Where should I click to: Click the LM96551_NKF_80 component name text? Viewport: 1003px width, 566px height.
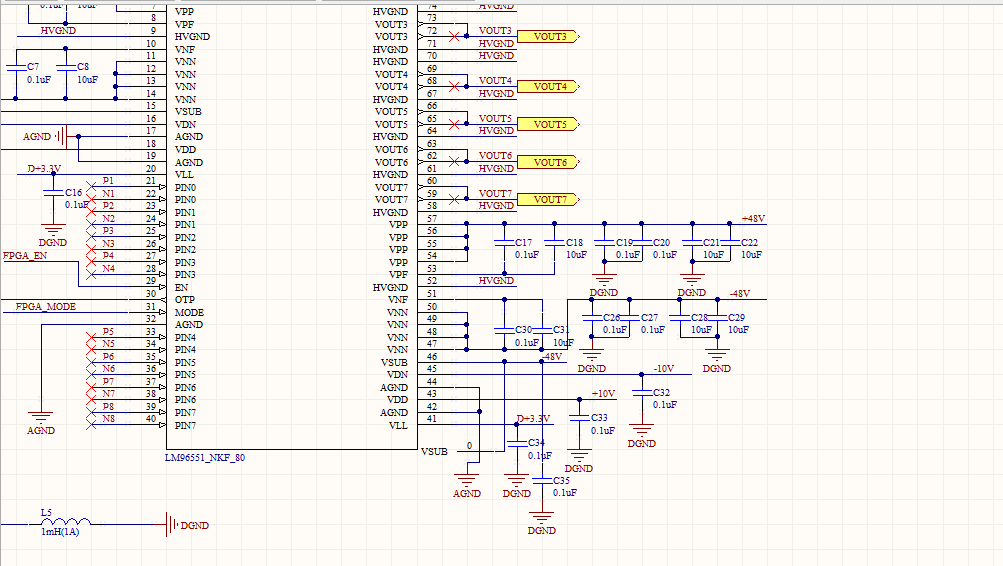[205, 457]
